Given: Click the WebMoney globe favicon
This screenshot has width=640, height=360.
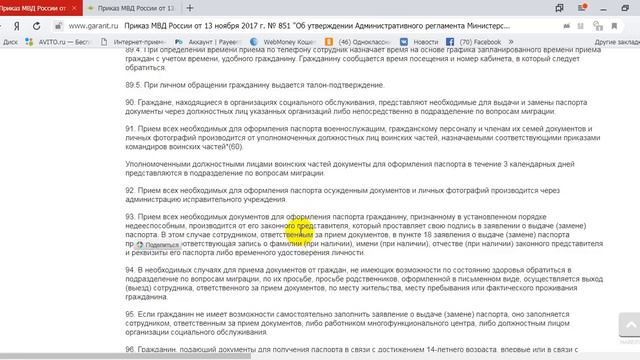Looking at the screenshot, I should [x=253, y=42].
